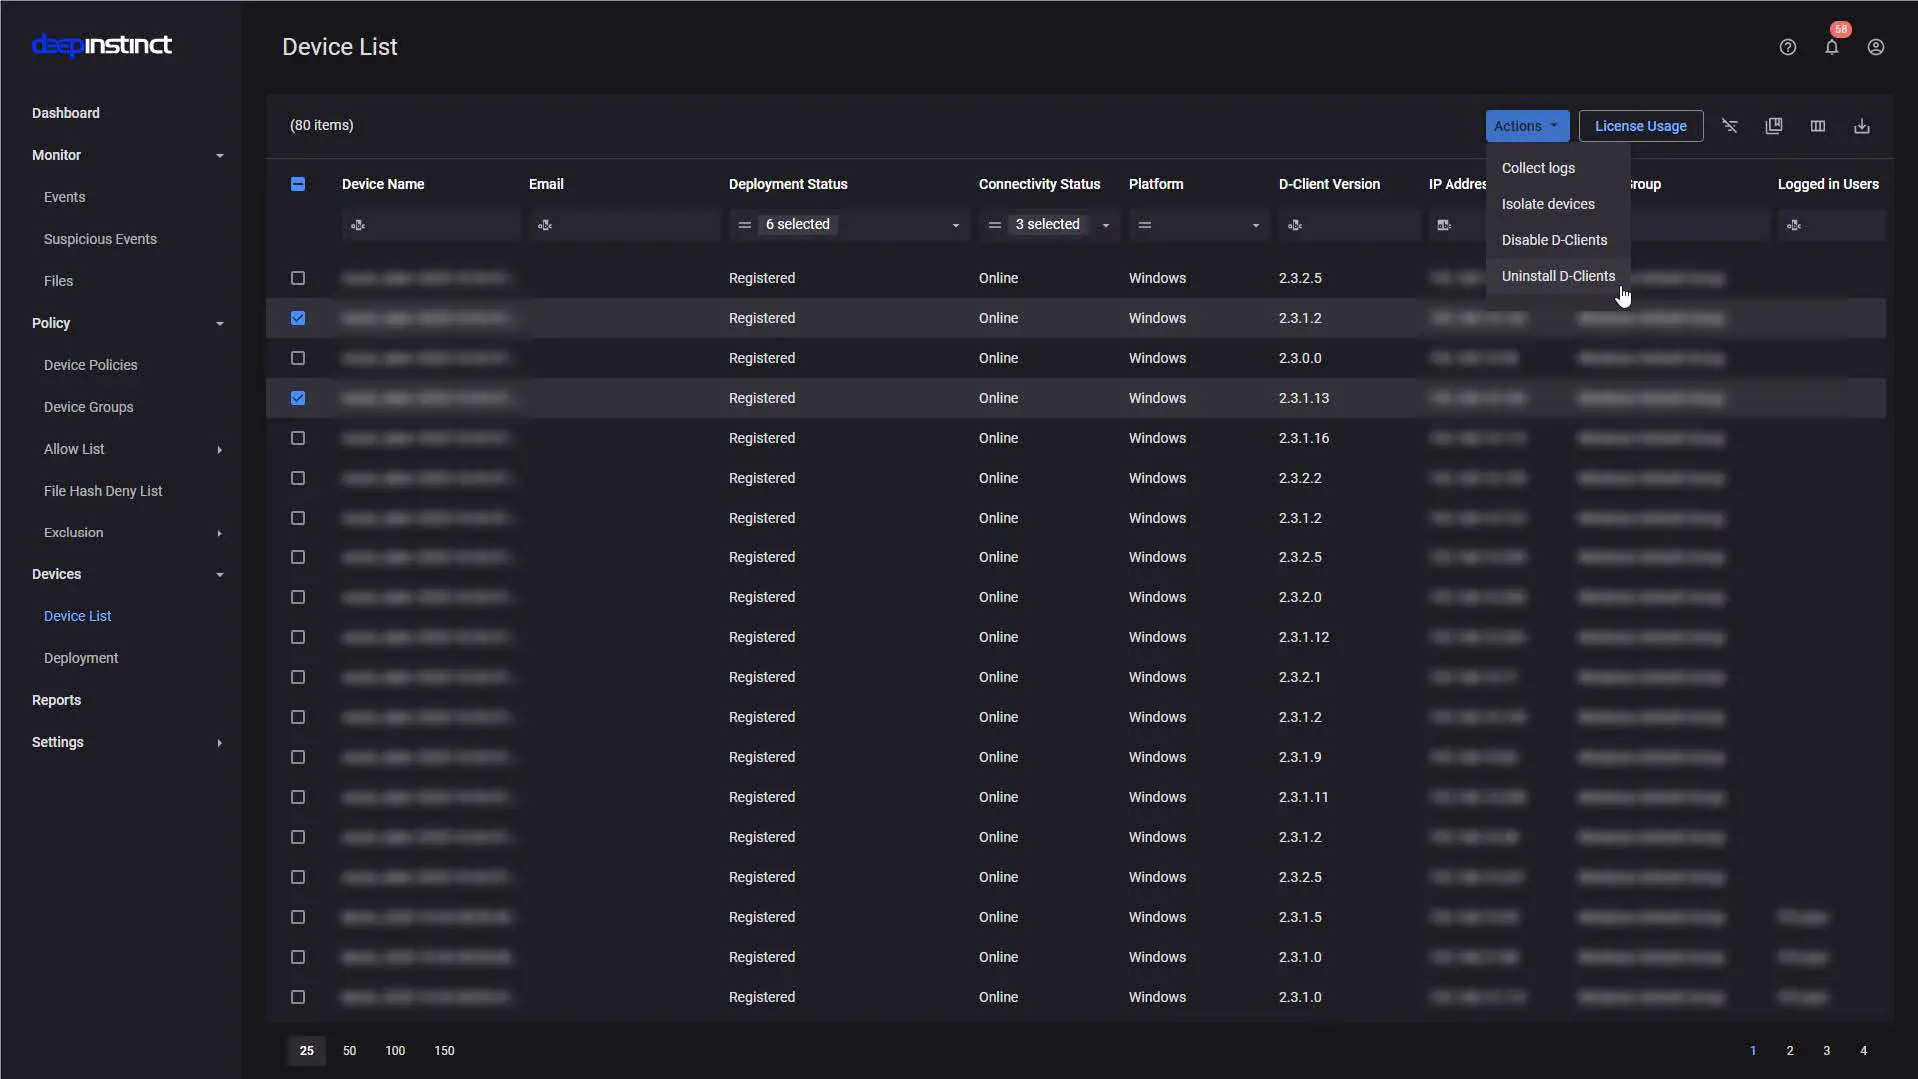Check the row with version 2.3.0.0

pos(297,358)
